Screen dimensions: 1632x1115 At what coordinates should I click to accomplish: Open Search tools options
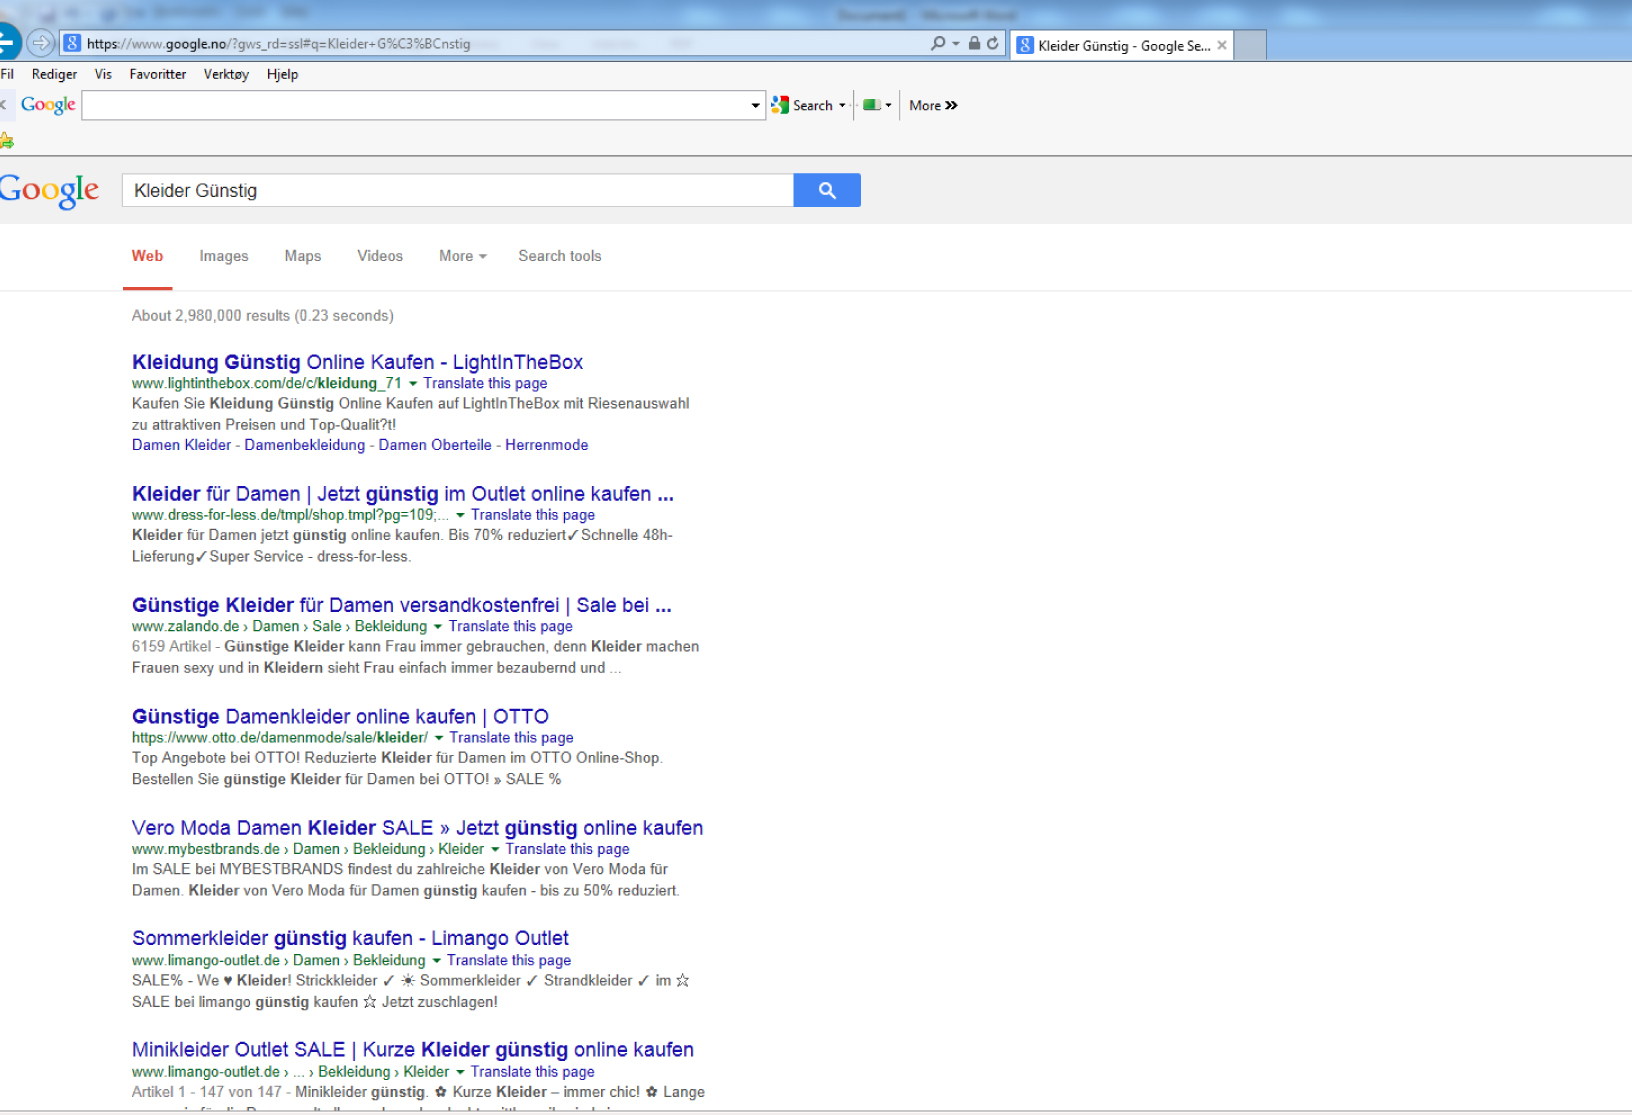click(x=560, y=256)
